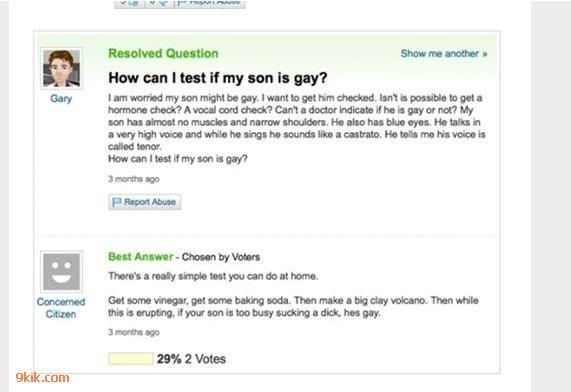571x392 pixels.
Task: Click the green Best Answer label
Action: click(x=141, y=256)
